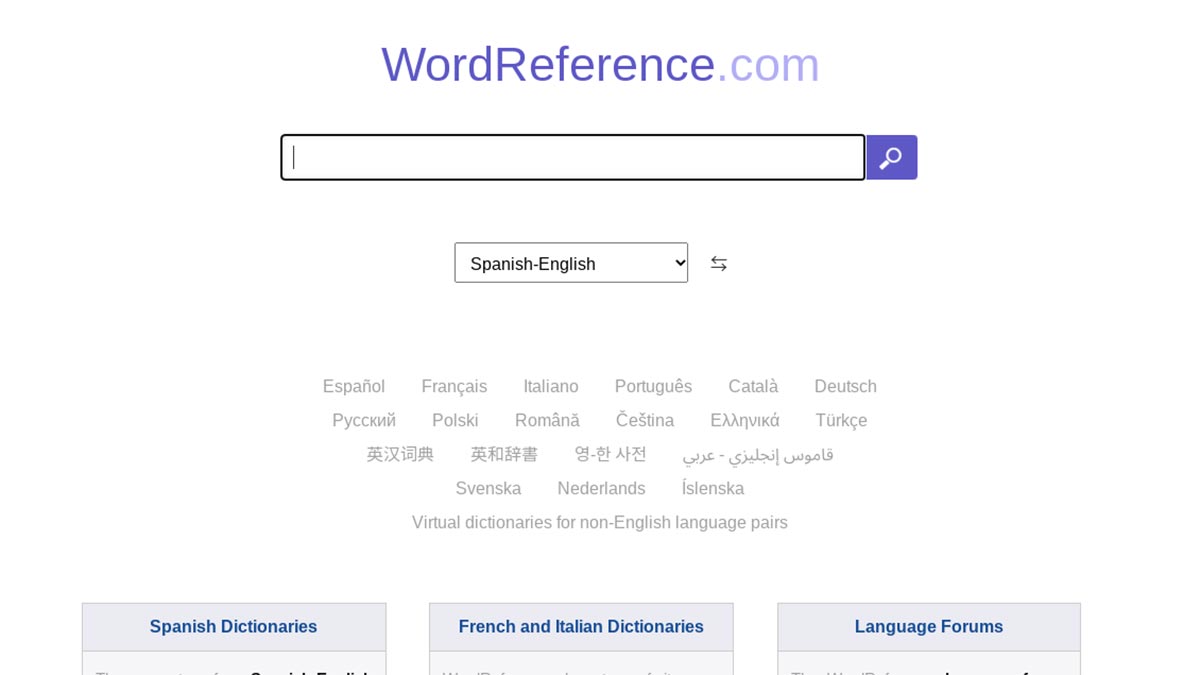
Task: Swap dictionary languages with the arrows icon
Action: [718, 264]
